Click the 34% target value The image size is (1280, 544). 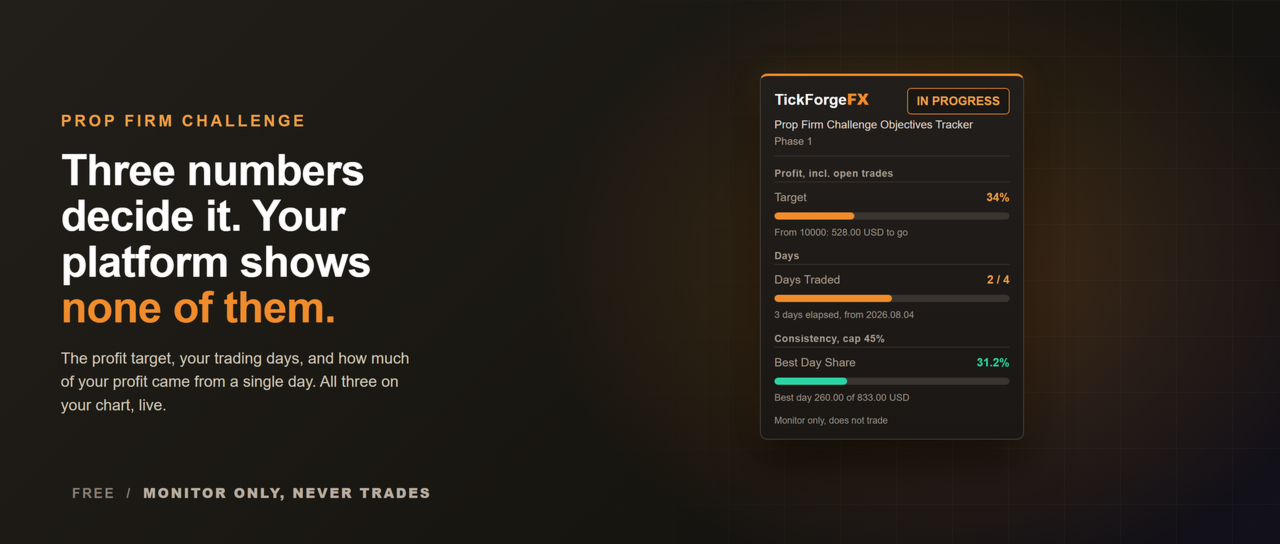tap(997, 198)
